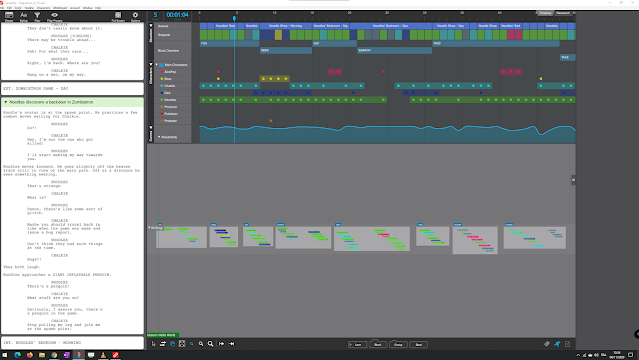
Task: Click the blue pin icon
Action: 557,344
